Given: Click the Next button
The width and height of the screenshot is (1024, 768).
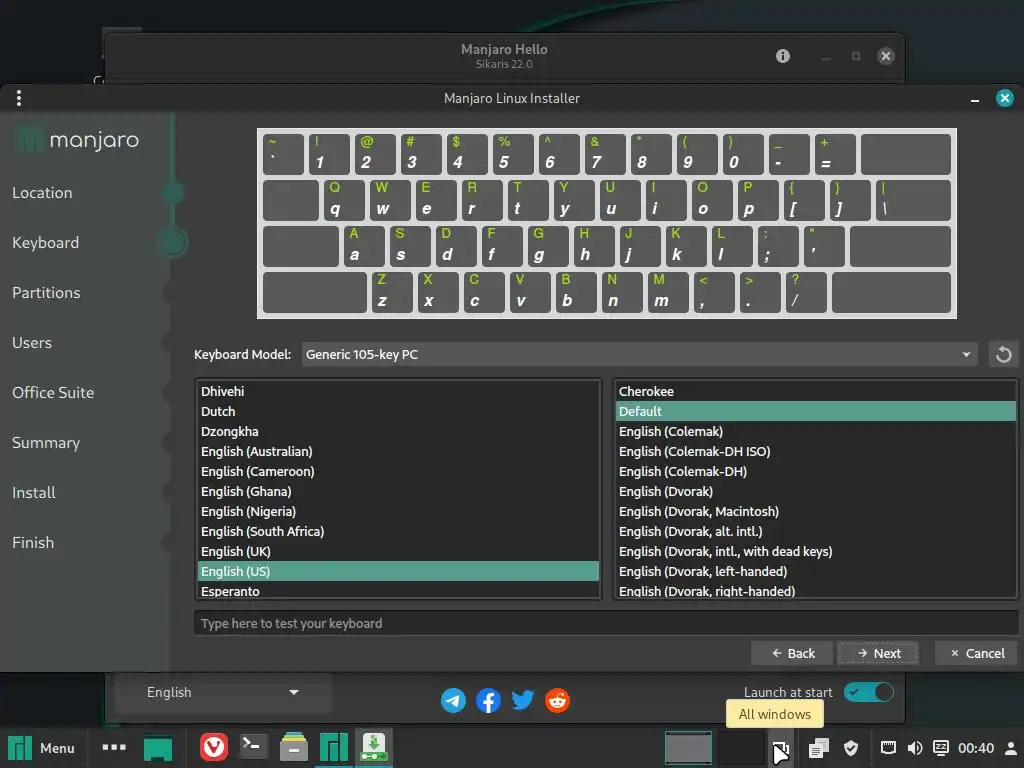Looking at the screenshot, I should 878,653.
